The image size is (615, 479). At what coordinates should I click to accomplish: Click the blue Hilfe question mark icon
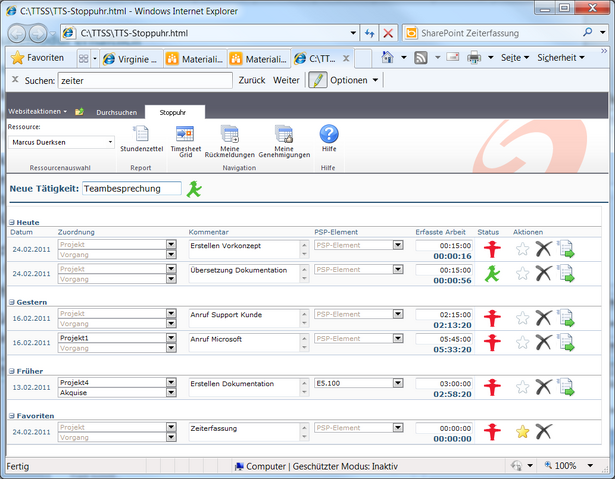pyautogui.click(x=329, y=134)
